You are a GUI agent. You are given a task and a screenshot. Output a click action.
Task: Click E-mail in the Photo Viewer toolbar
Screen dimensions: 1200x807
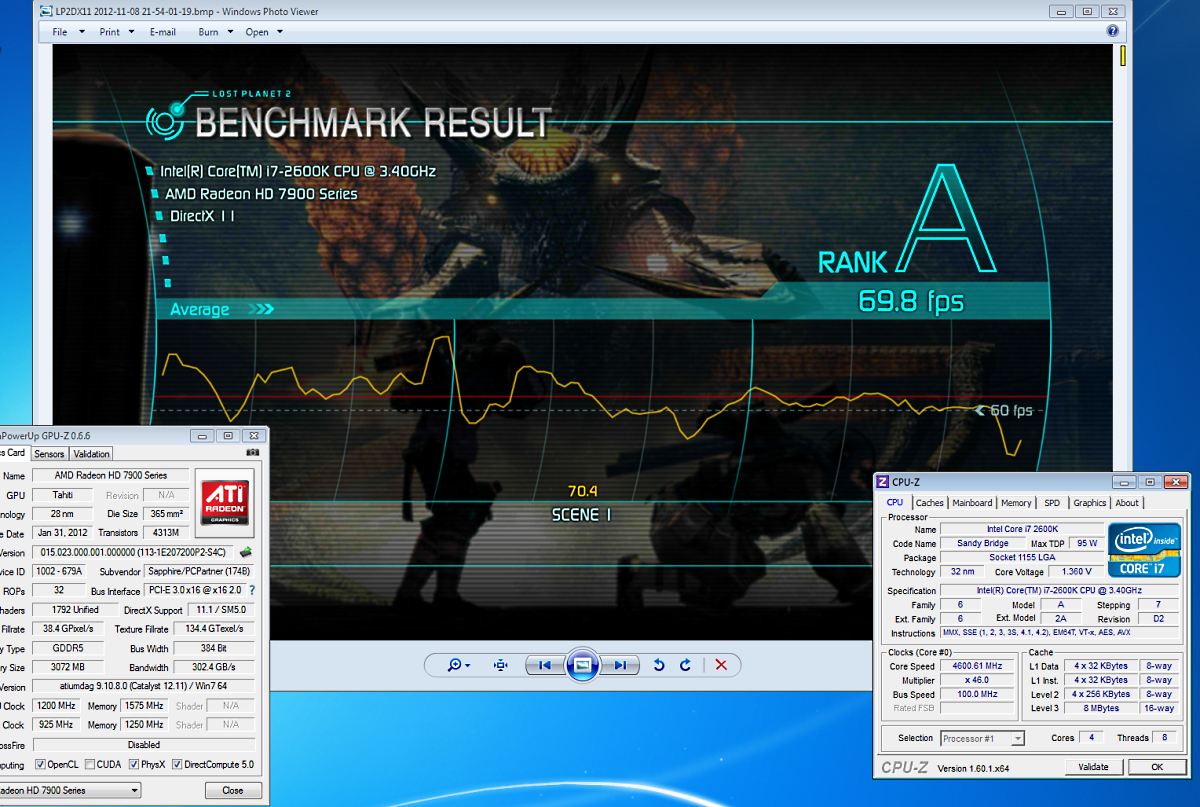tap(163, 31)
